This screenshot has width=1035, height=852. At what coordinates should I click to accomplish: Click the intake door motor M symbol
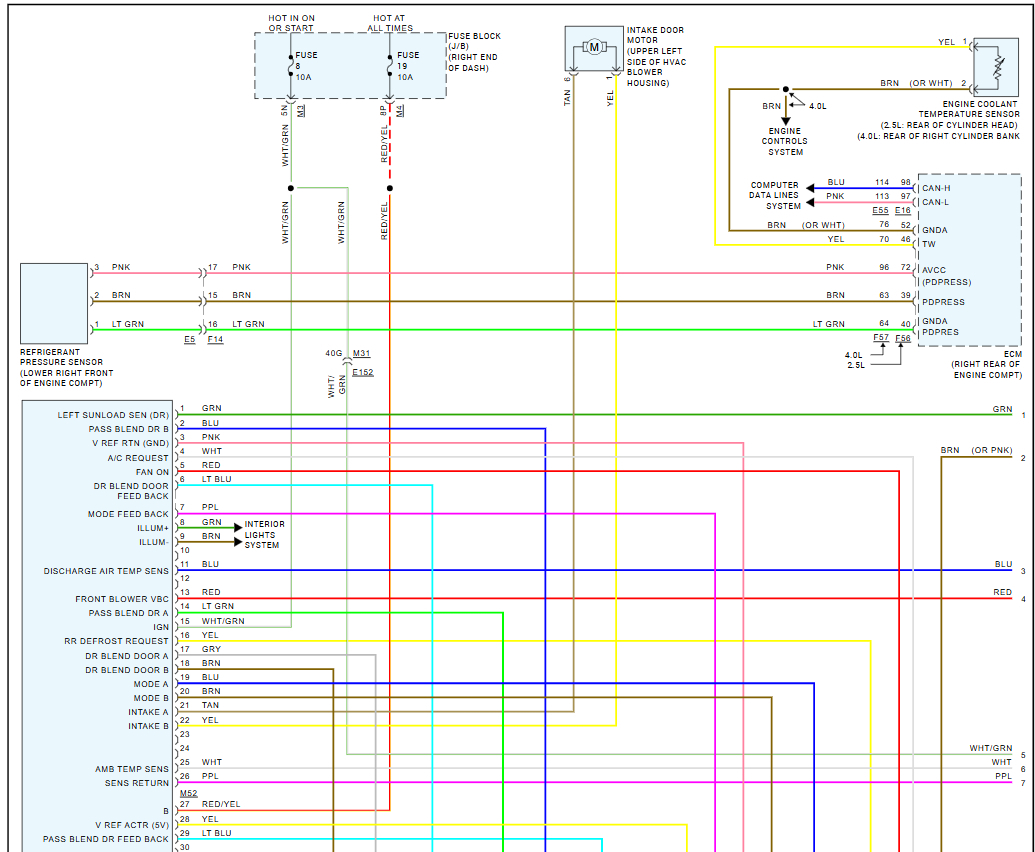(x=594, y=47)
